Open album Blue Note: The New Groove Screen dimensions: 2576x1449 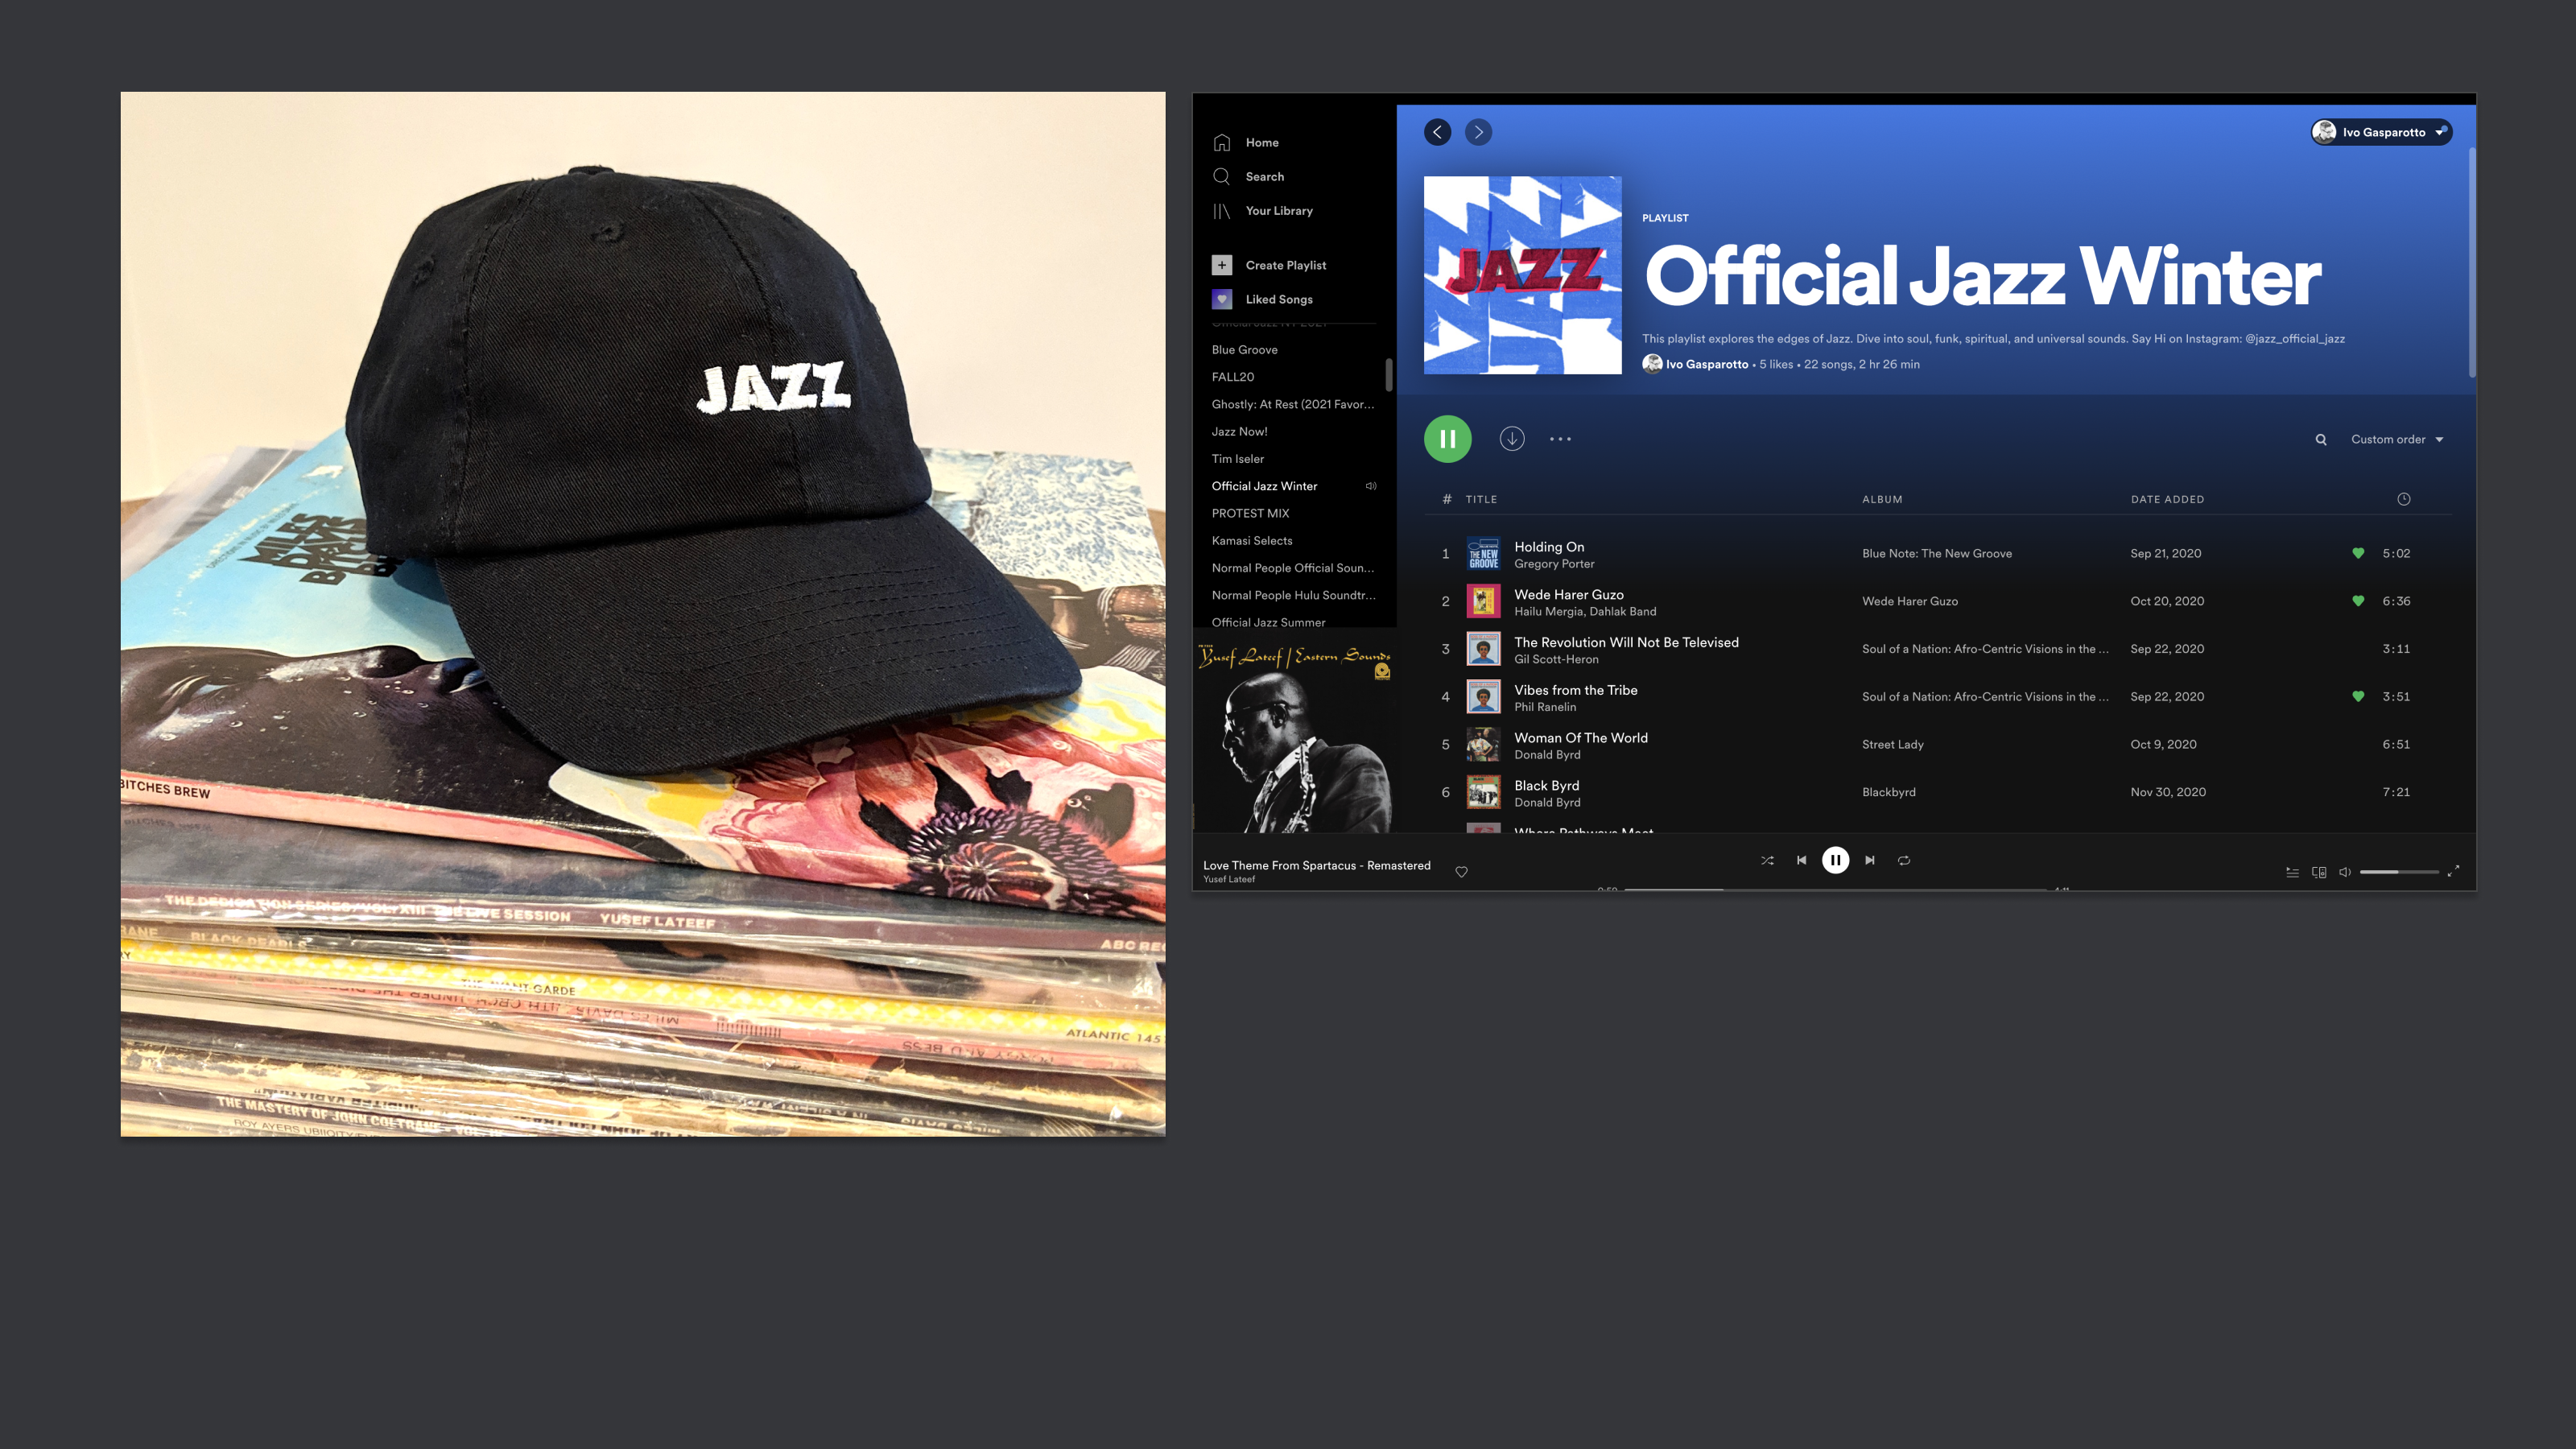coord(1937,553)
